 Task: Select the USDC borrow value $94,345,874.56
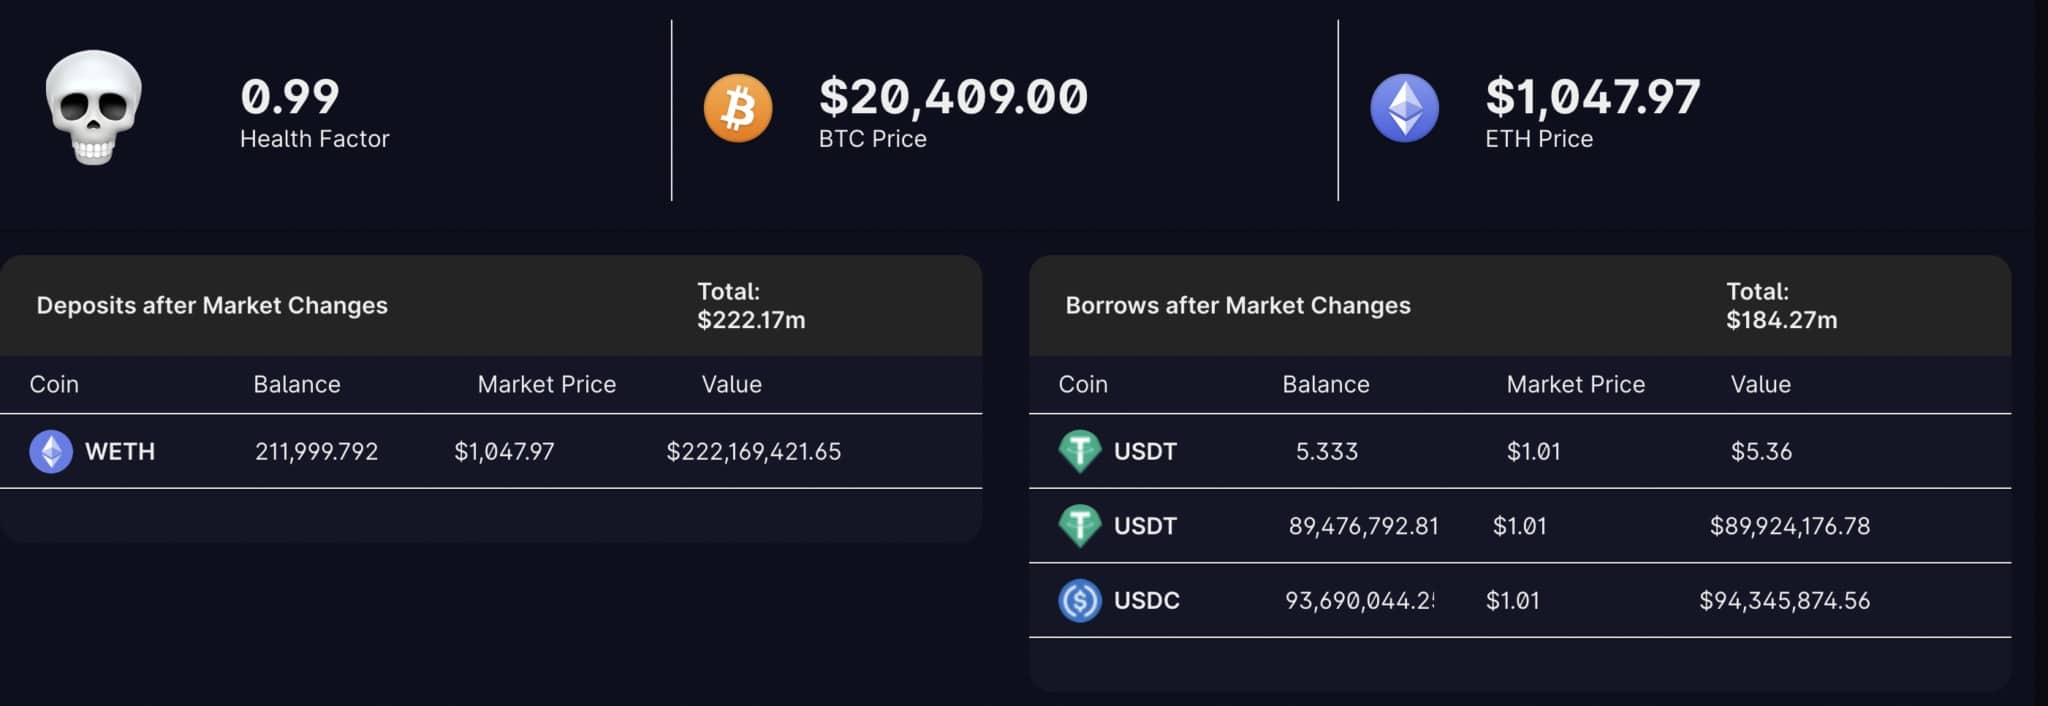[1785, 601]
